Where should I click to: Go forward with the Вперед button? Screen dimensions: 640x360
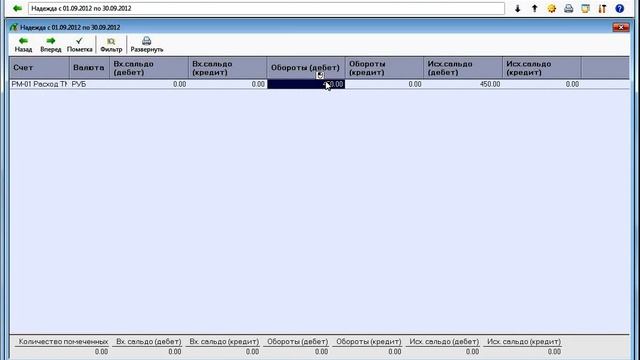click(51, 44)
